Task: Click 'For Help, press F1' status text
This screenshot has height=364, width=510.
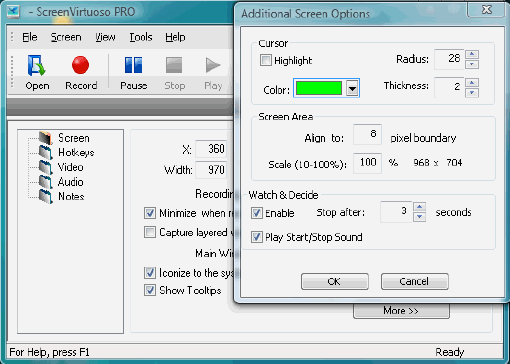Action: pos(49,352)
